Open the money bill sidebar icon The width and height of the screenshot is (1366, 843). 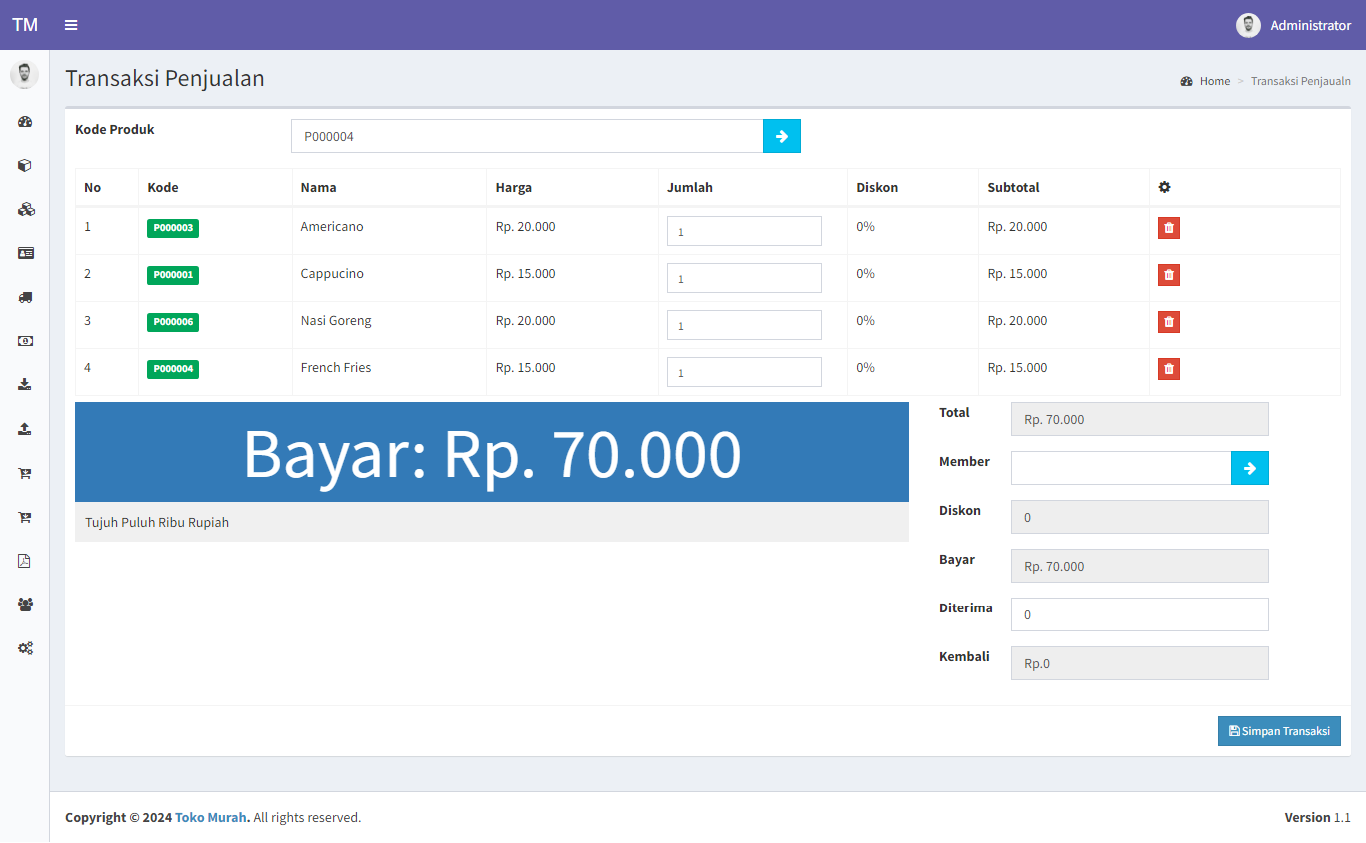coord(25,341)
